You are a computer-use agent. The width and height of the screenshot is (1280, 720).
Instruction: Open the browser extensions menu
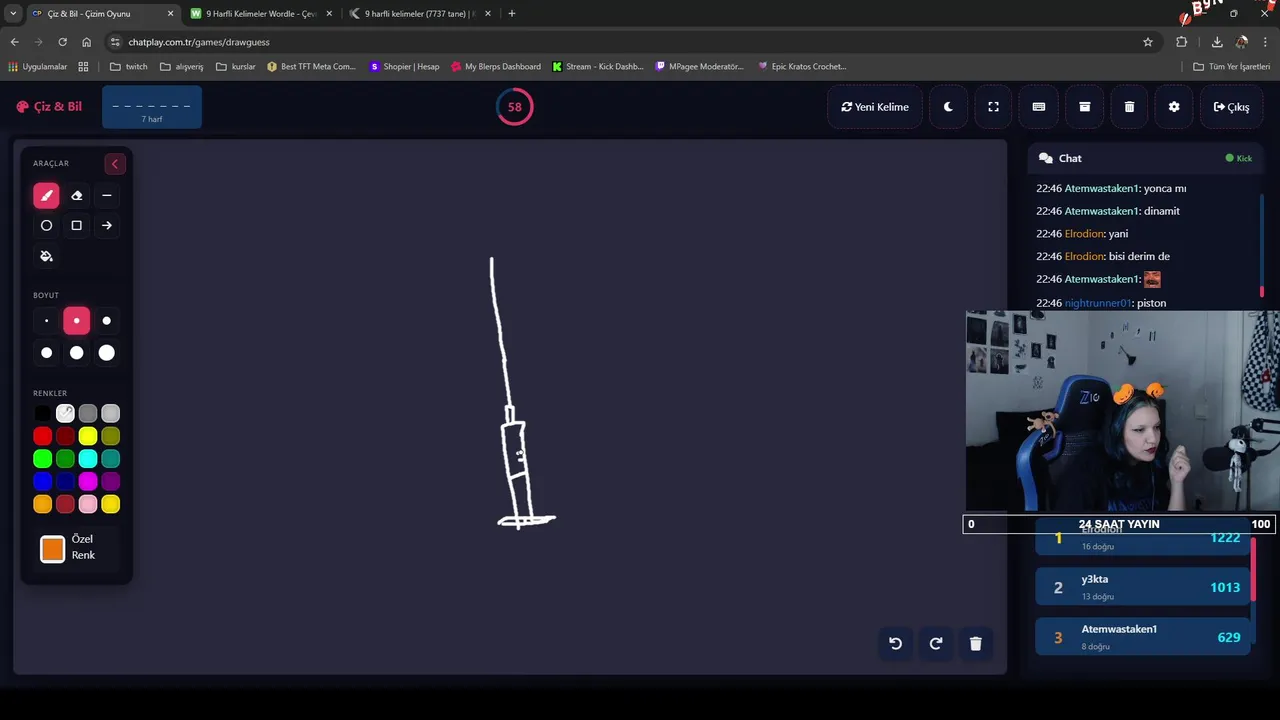click(x=1182, y=42)
